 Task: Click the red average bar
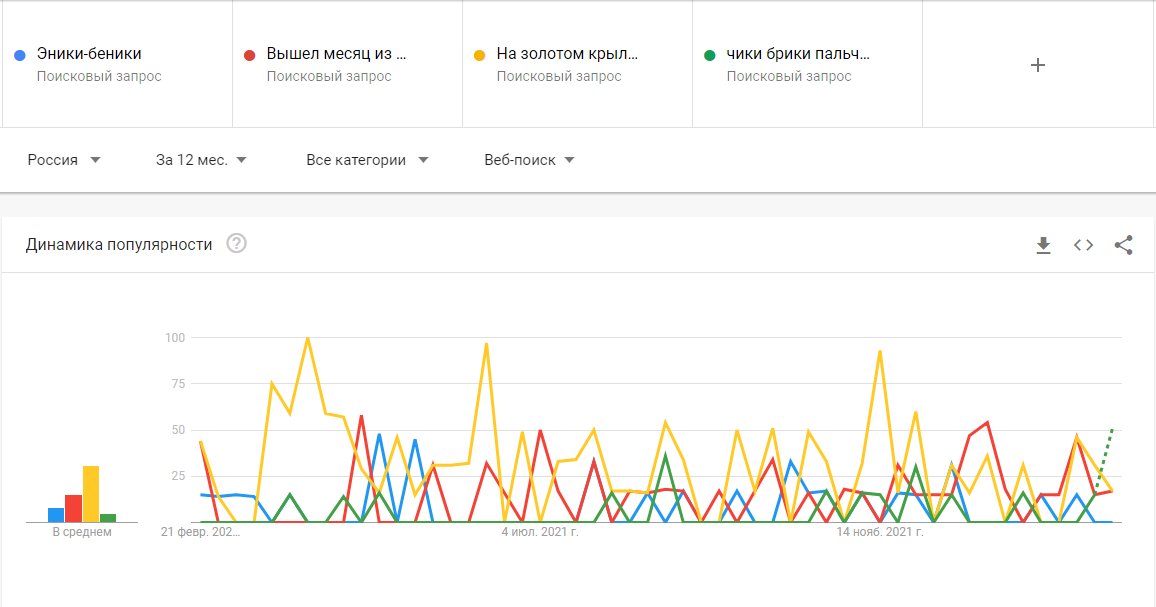[x=73, y=508]
